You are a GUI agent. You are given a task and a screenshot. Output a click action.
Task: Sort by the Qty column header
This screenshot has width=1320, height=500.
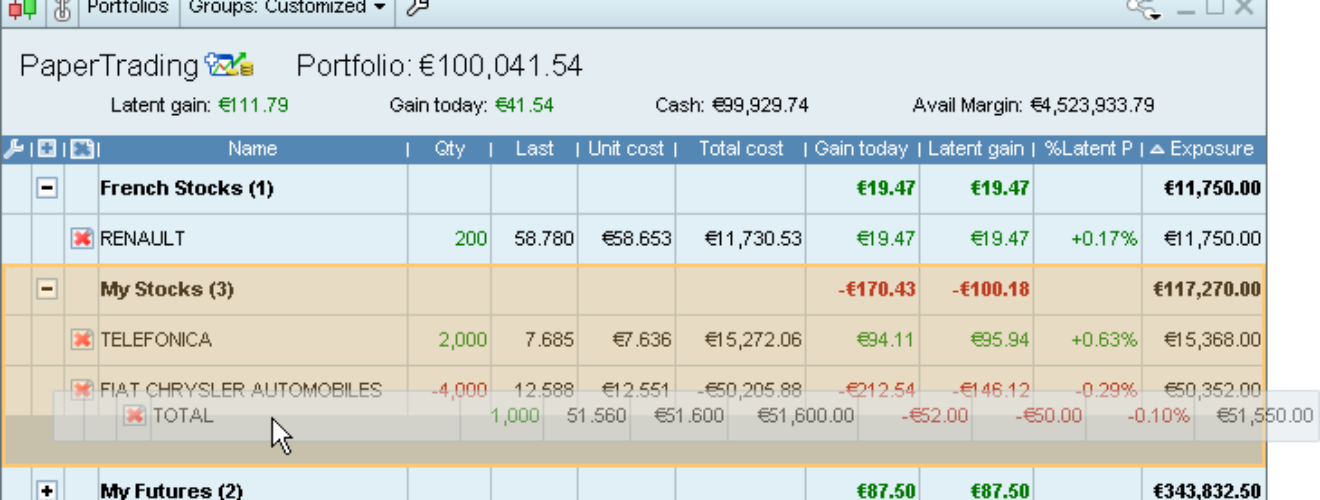(x=450, y=149)
